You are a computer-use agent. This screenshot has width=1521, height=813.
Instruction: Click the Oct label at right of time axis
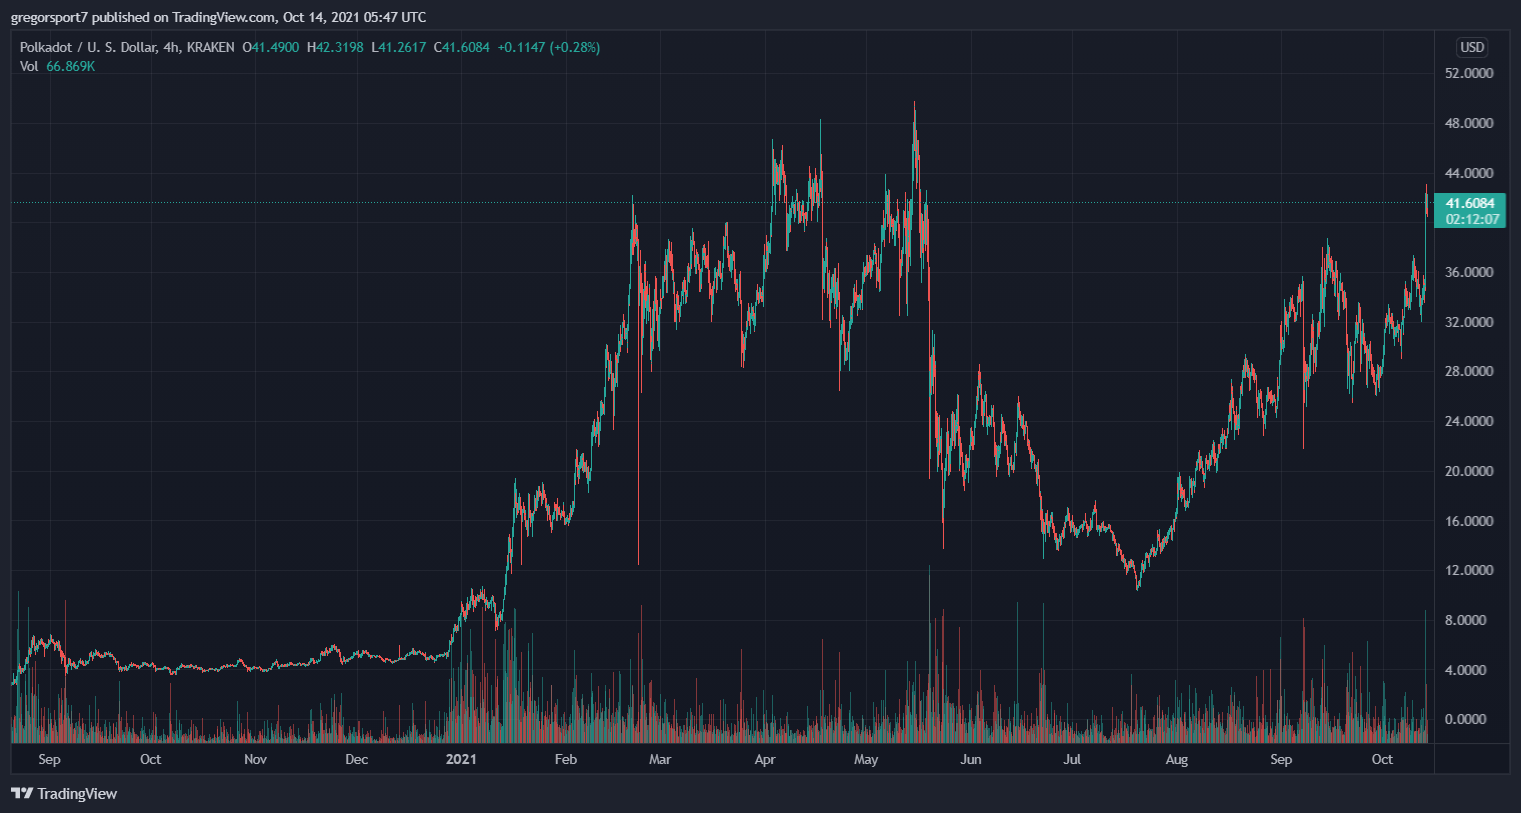[x=1382, y=759]
